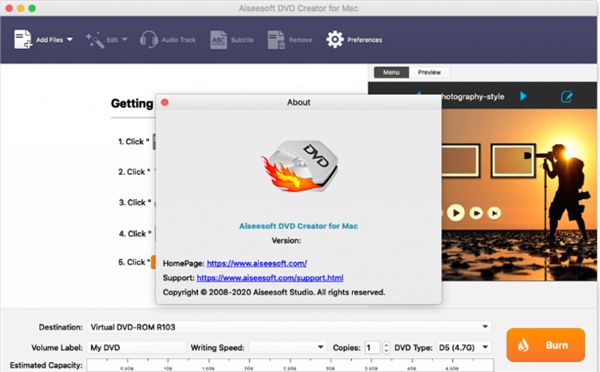Click the yellow minimize window button

pos(21,8)
